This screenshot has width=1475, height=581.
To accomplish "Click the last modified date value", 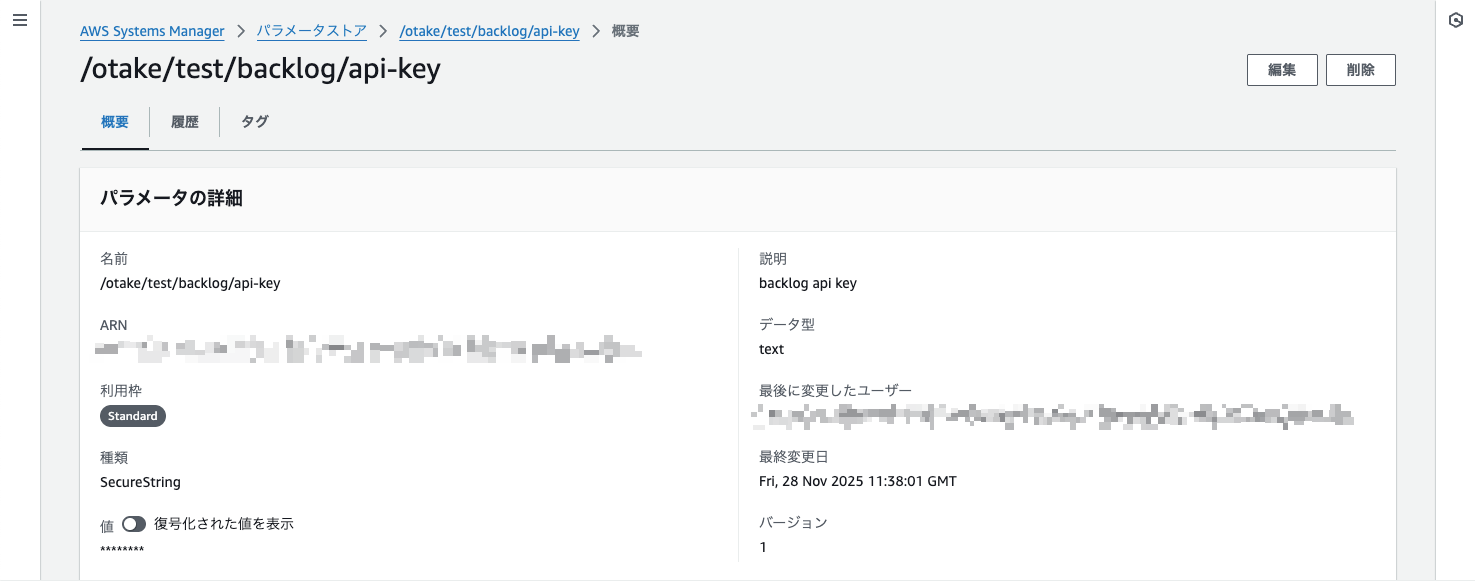I will pyautogui.click(x=857, y=481).
